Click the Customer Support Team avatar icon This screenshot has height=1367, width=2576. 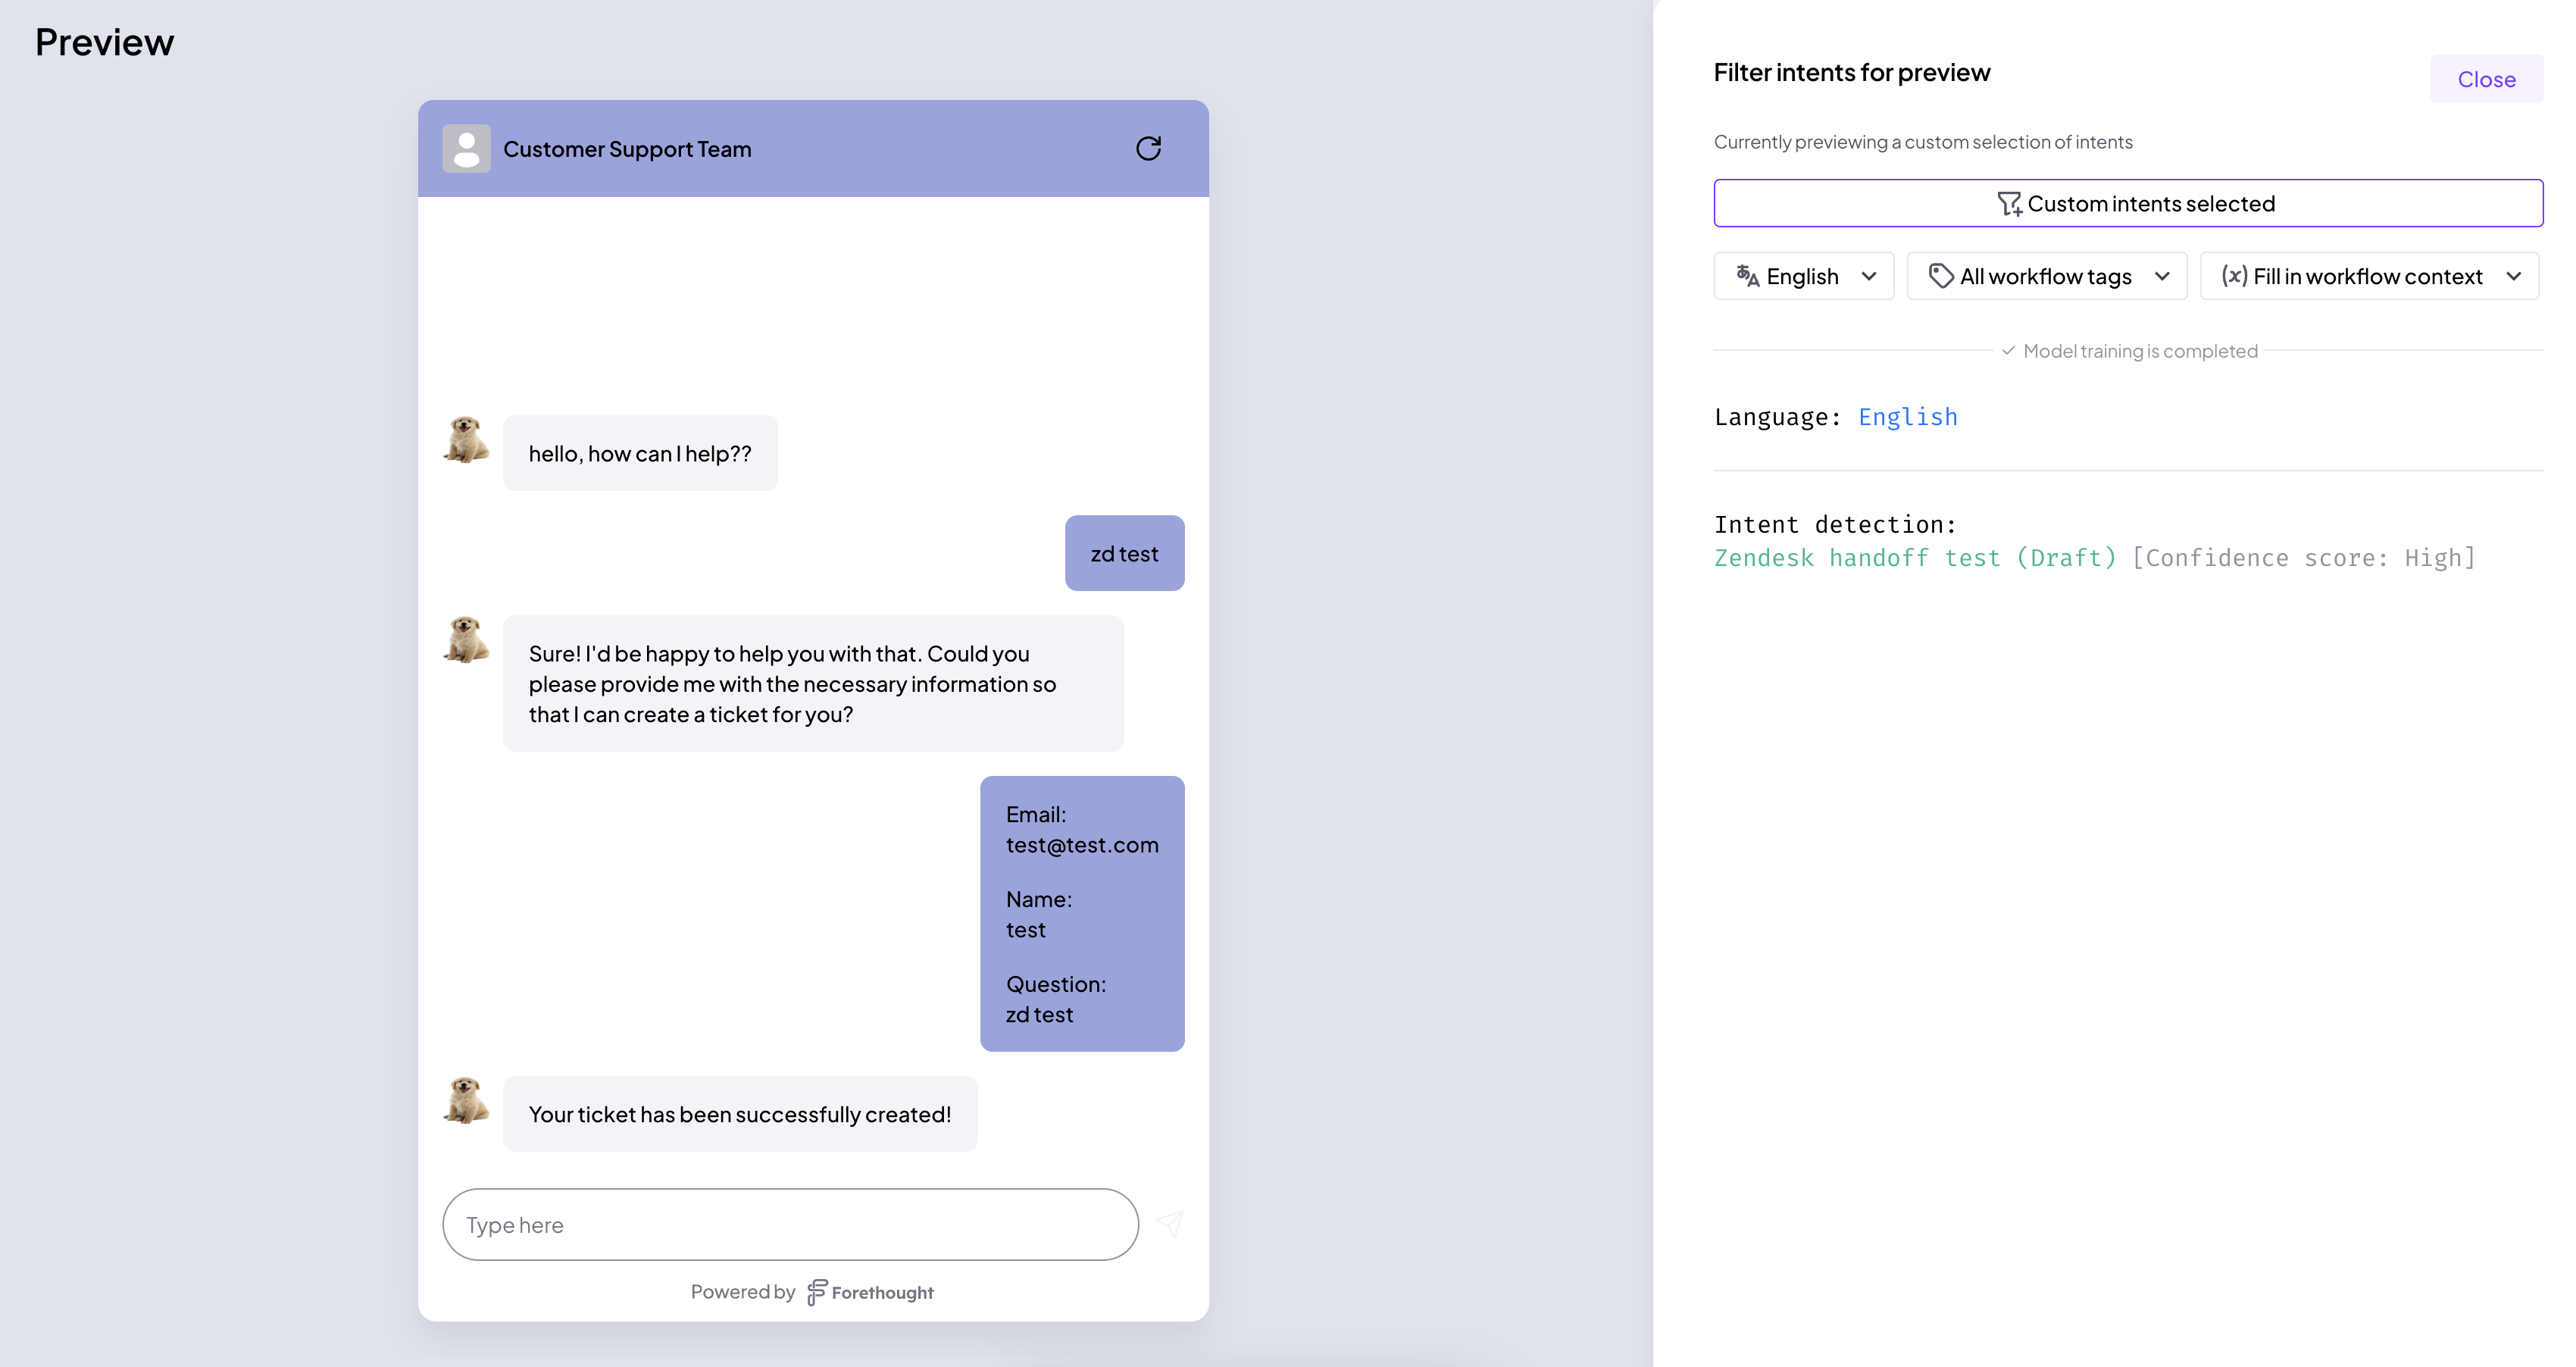466,149
